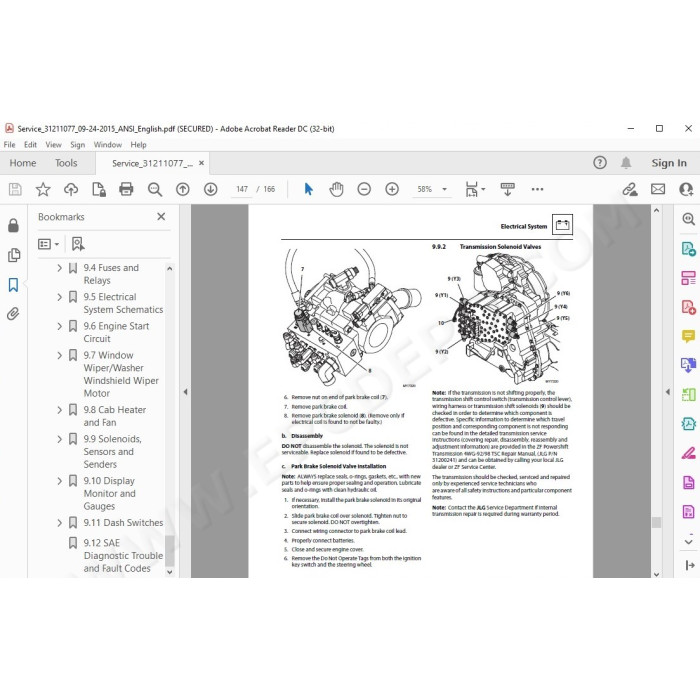The width and height of the screenshot is (700, 700).
Task: Open Help question mark icon
Action: 600,162
